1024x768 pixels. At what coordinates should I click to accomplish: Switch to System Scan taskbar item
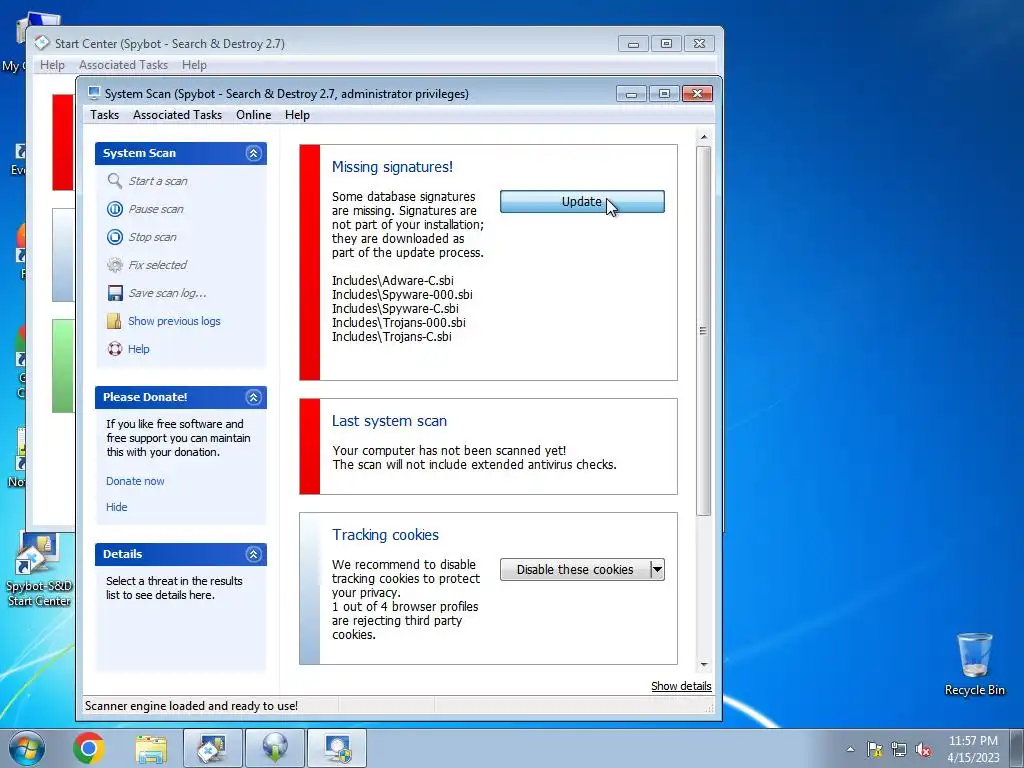337,748
